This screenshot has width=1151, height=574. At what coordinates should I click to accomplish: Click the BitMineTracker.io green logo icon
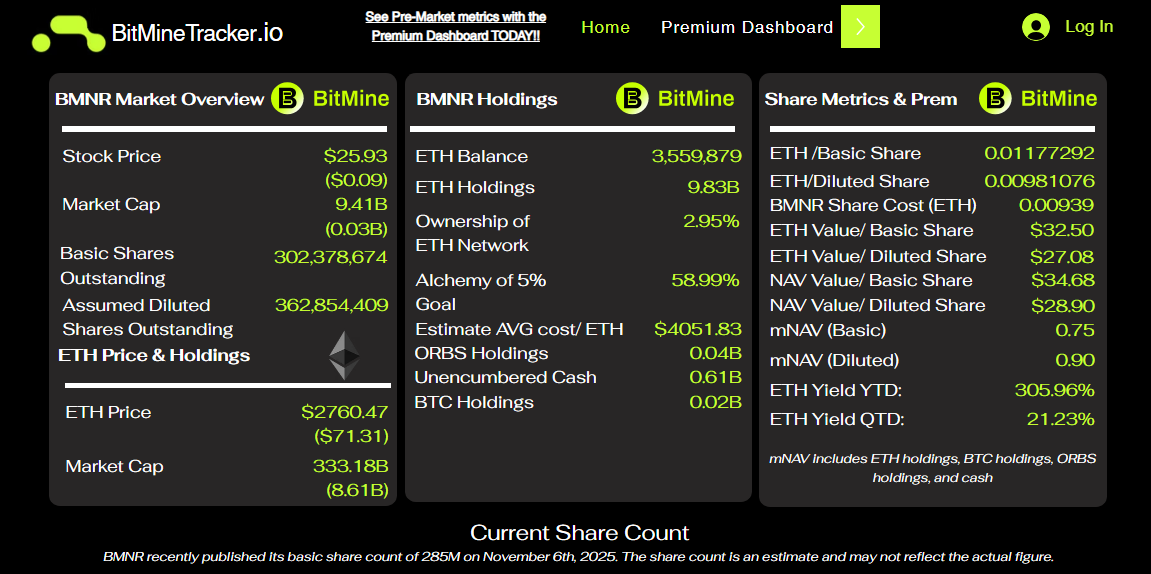click(68, 33)
